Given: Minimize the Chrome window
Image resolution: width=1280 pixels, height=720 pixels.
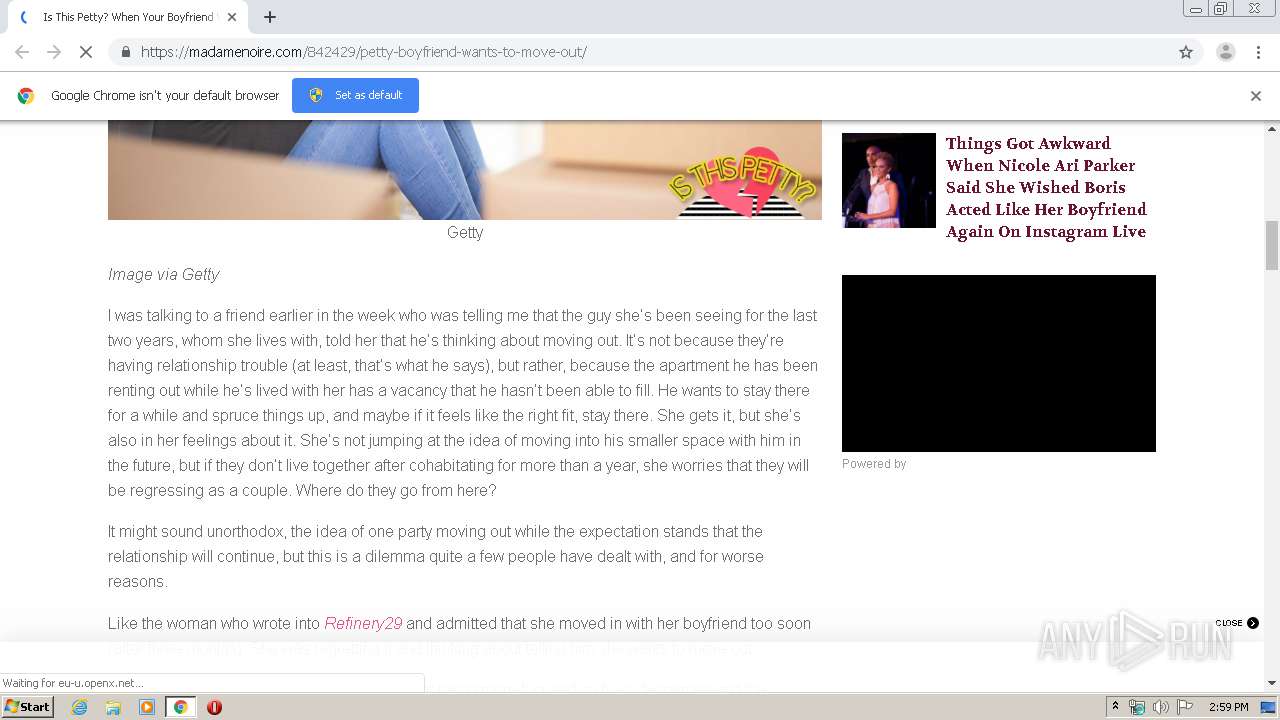Looking at the screenshot, I should coord(1196,9).
